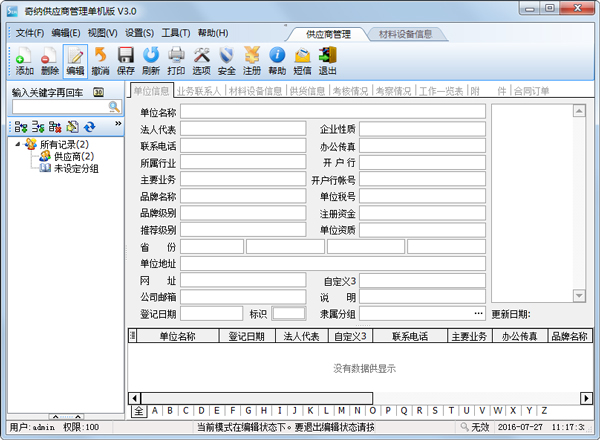Open the 安全 shield icon

227,61
